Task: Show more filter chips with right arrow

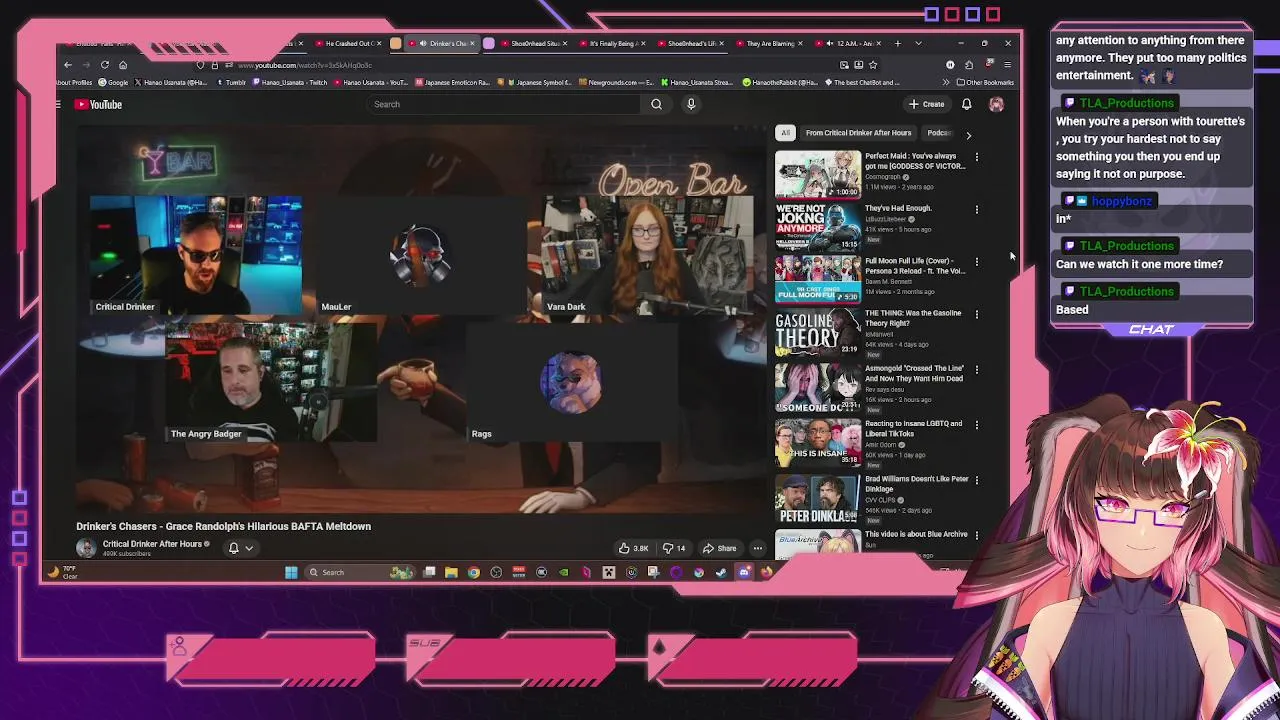Action: click(x=968, y=133)
